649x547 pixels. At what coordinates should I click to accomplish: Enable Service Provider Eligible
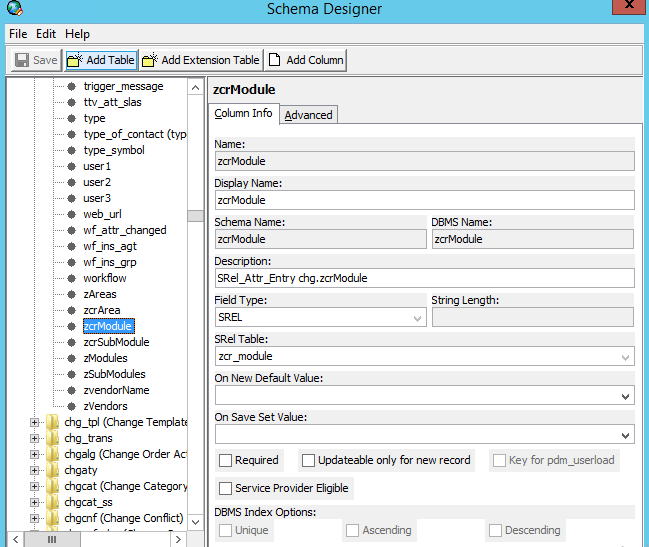225,488
